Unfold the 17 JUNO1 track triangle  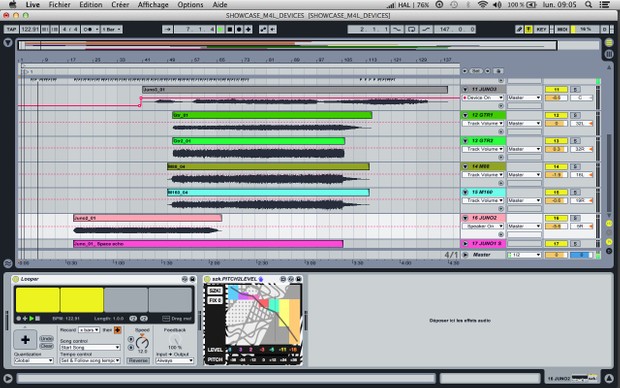pyautogui.click(x=465, y=244)
